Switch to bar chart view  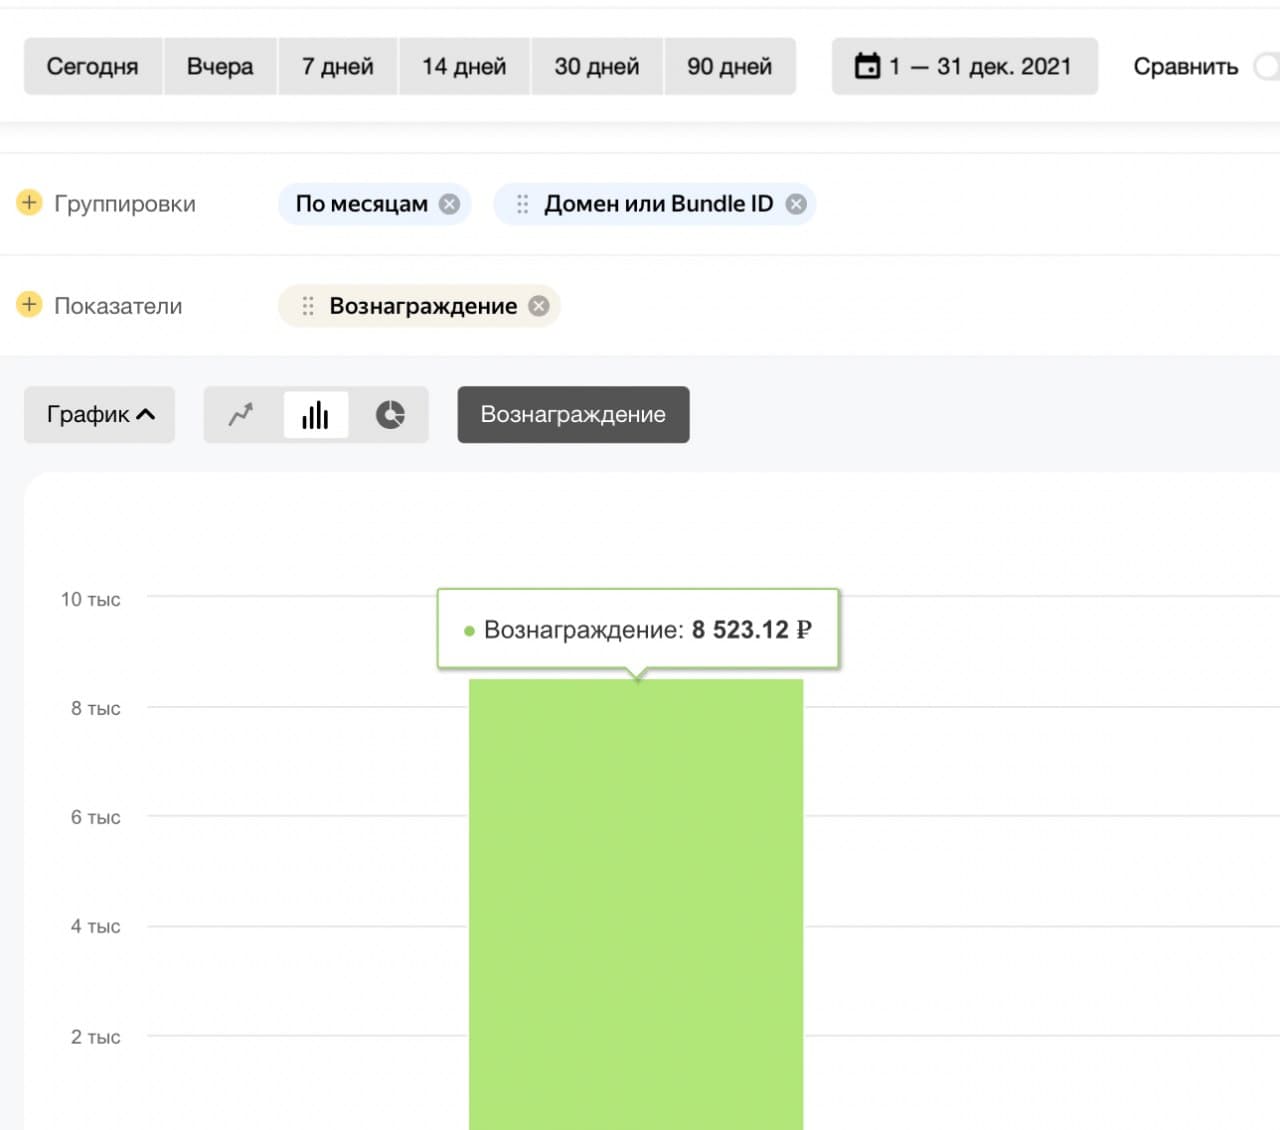click(315, 414)
